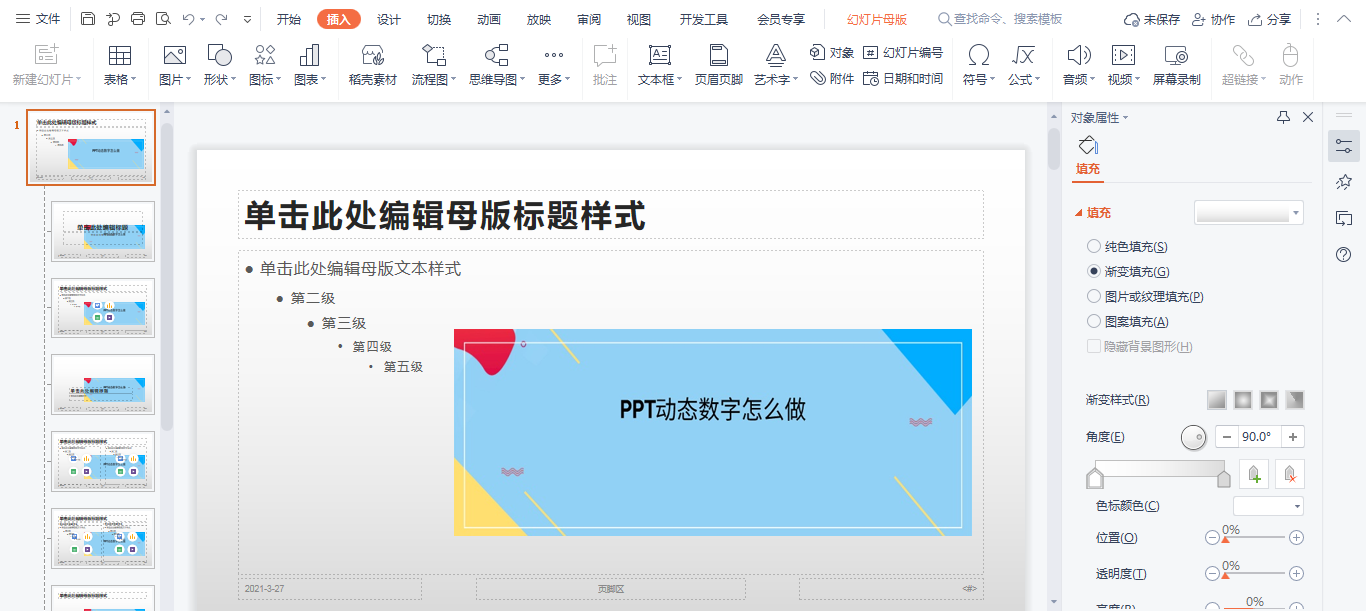Open the 审阅 review tab
Viewport: 1366px width, 611px height.
pyautogui.click(x=589, y=19)
